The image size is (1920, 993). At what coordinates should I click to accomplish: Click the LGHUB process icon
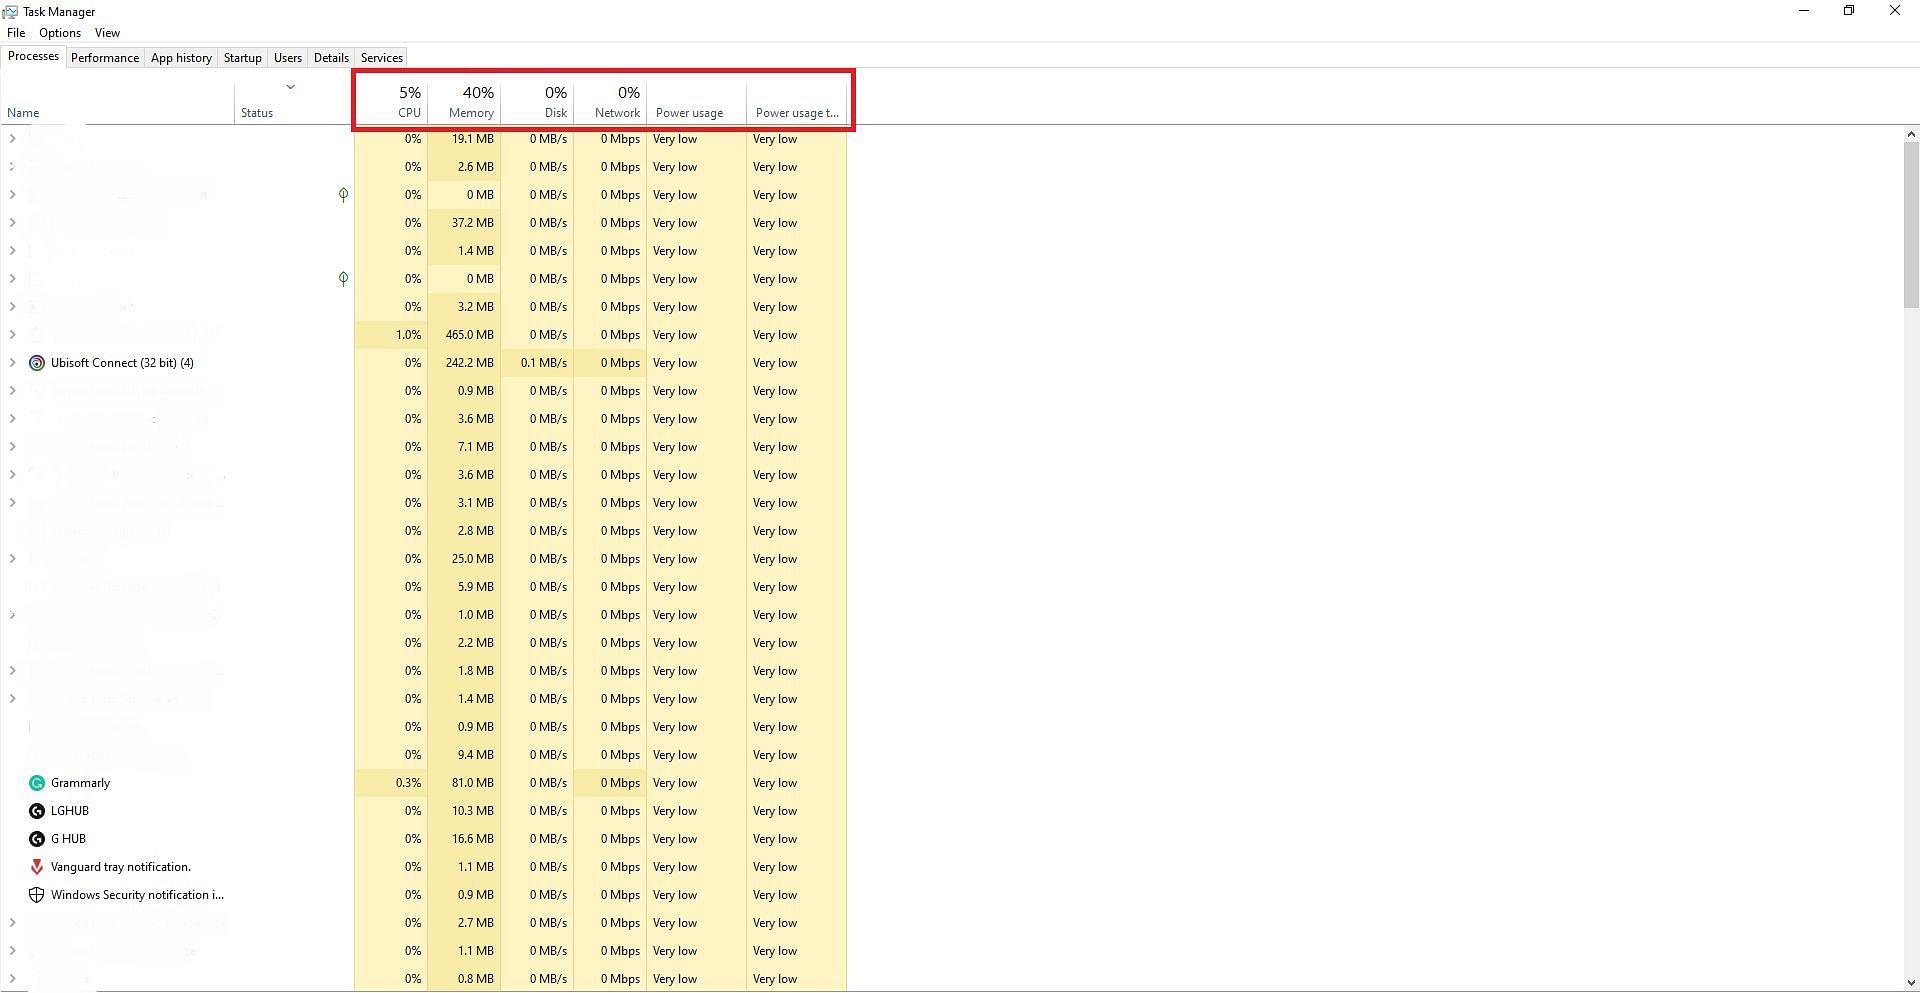[37, 811]
